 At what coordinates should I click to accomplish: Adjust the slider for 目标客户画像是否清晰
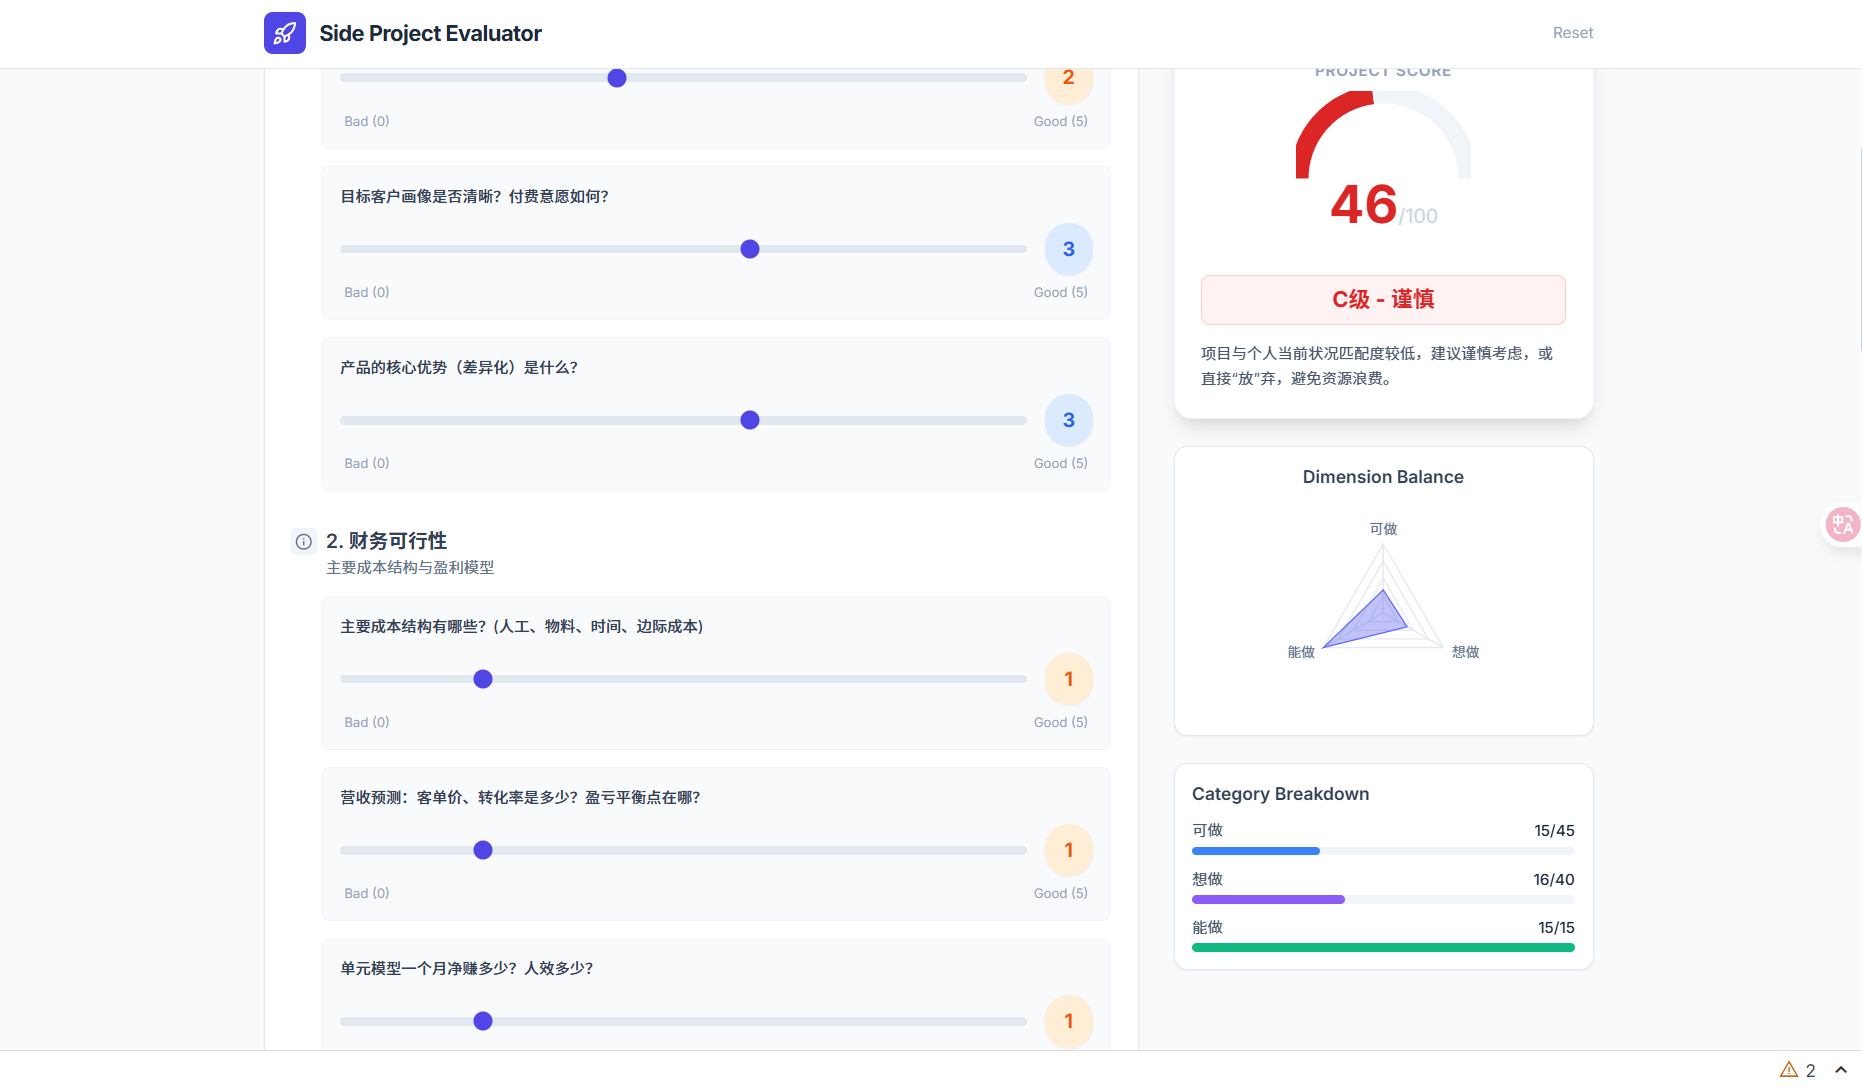coord(683,249)
